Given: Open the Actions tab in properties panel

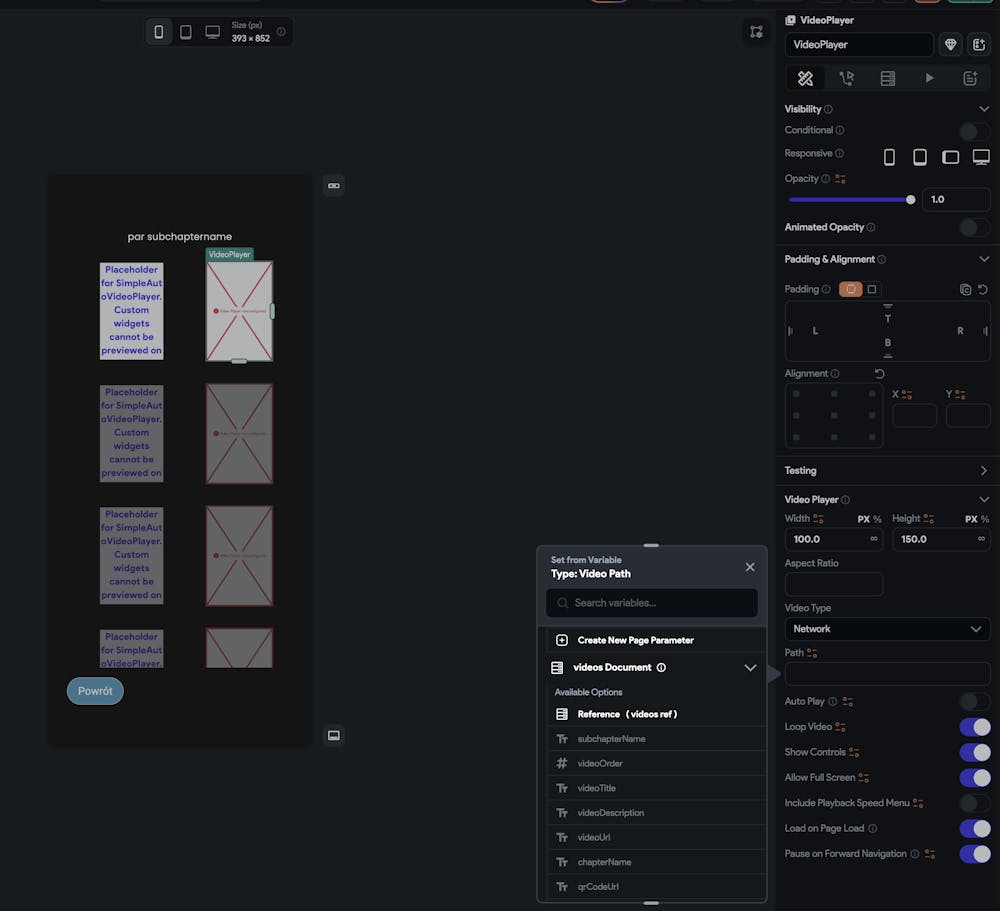Looking at the screenshot, I should pos(846,78).
